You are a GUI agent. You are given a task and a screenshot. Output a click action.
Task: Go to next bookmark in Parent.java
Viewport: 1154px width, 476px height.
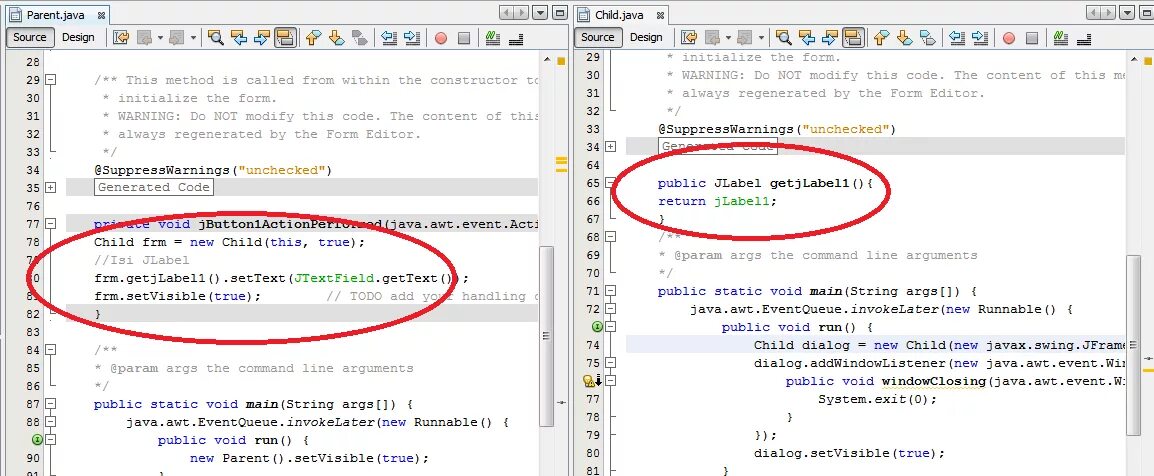[337, 38]
